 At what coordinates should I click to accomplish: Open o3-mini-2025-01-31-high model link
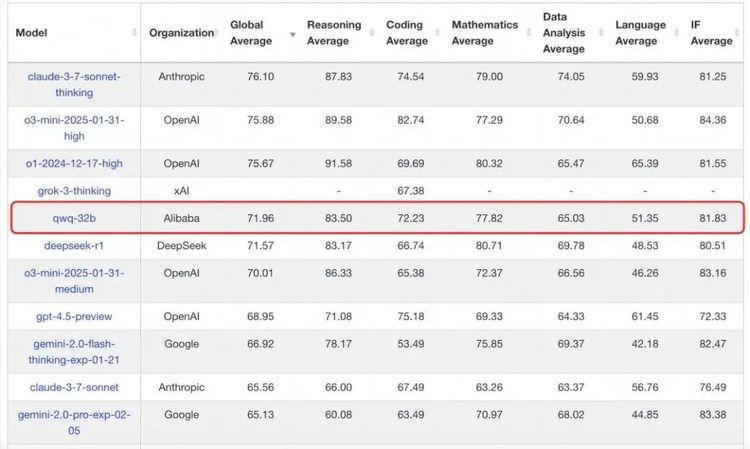pos(74,128)
